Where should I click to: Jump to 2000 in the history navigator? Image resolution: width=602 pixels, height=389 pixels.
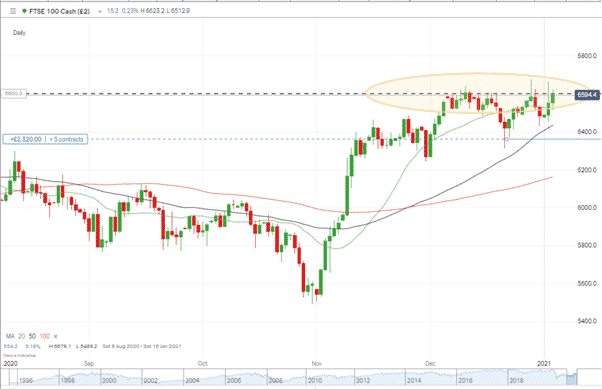(109, 381)
